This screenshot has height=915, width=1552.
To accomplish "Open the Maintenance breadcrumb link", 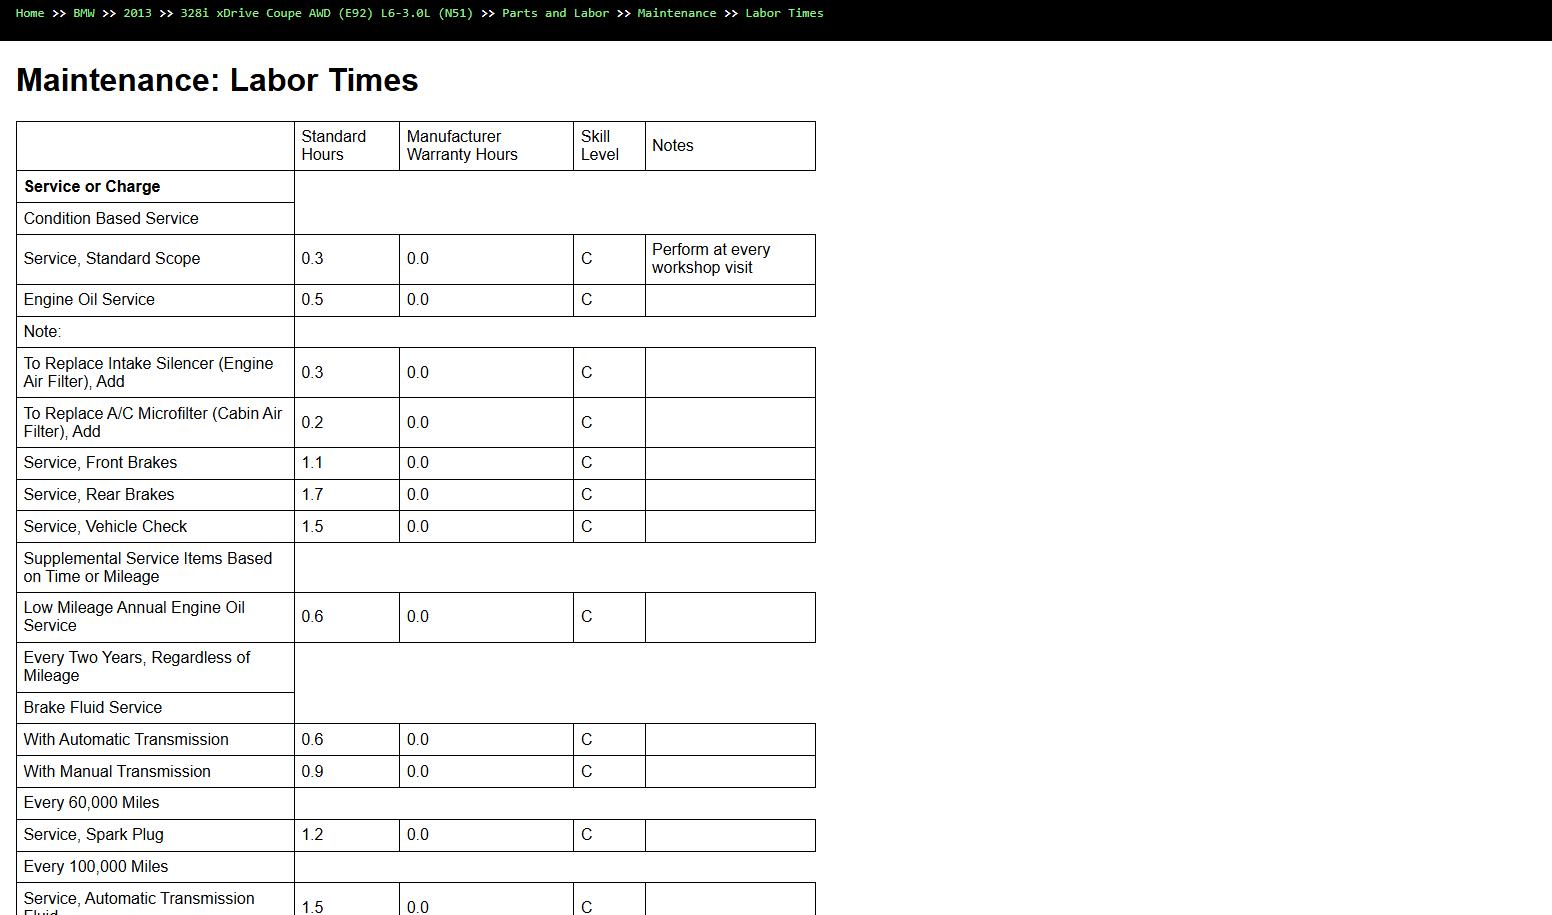I will click(x=677, y=13).
